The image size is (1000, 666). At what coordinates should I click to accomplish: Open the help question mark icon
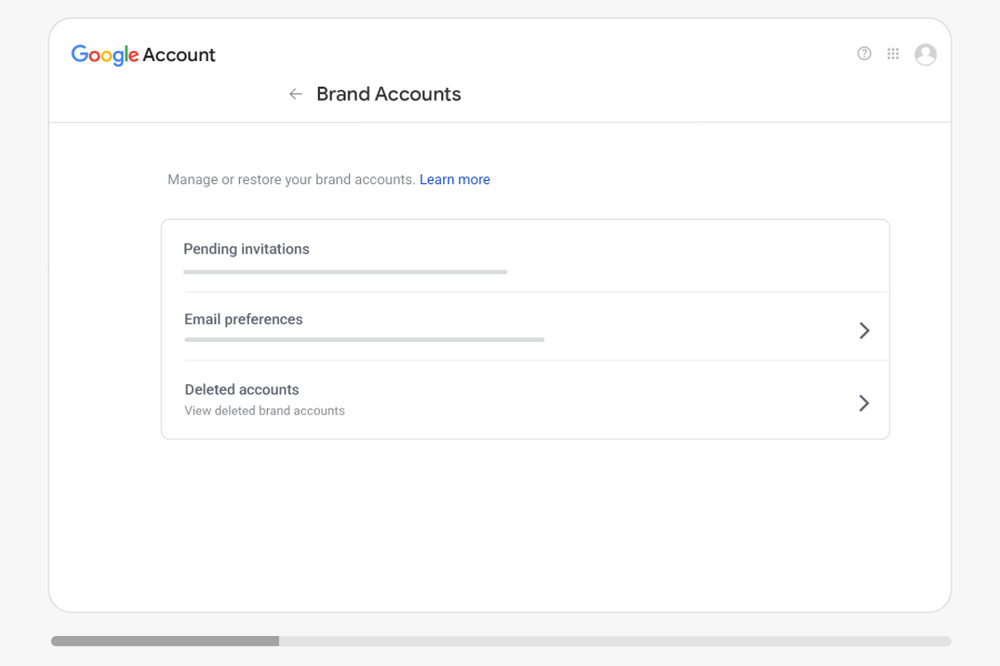(864, 54)
